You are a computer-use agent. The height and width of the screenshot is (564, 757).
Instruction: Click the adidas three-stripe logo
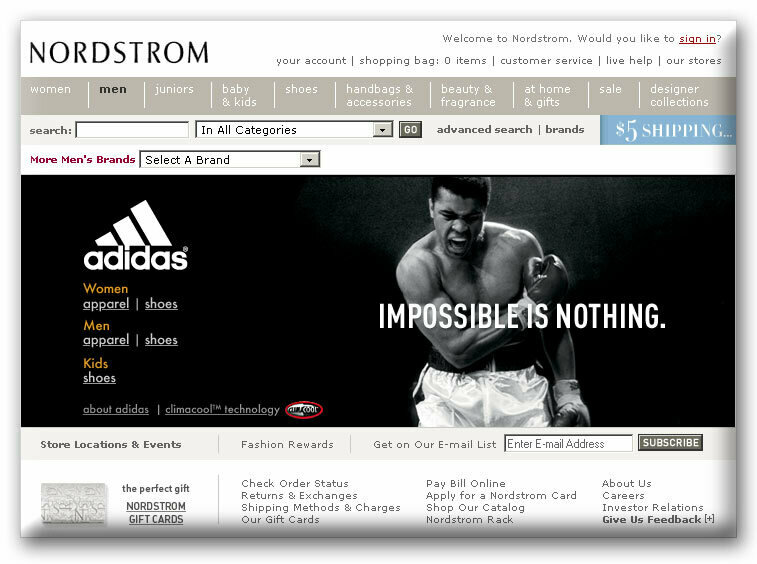tap(136, 235)
